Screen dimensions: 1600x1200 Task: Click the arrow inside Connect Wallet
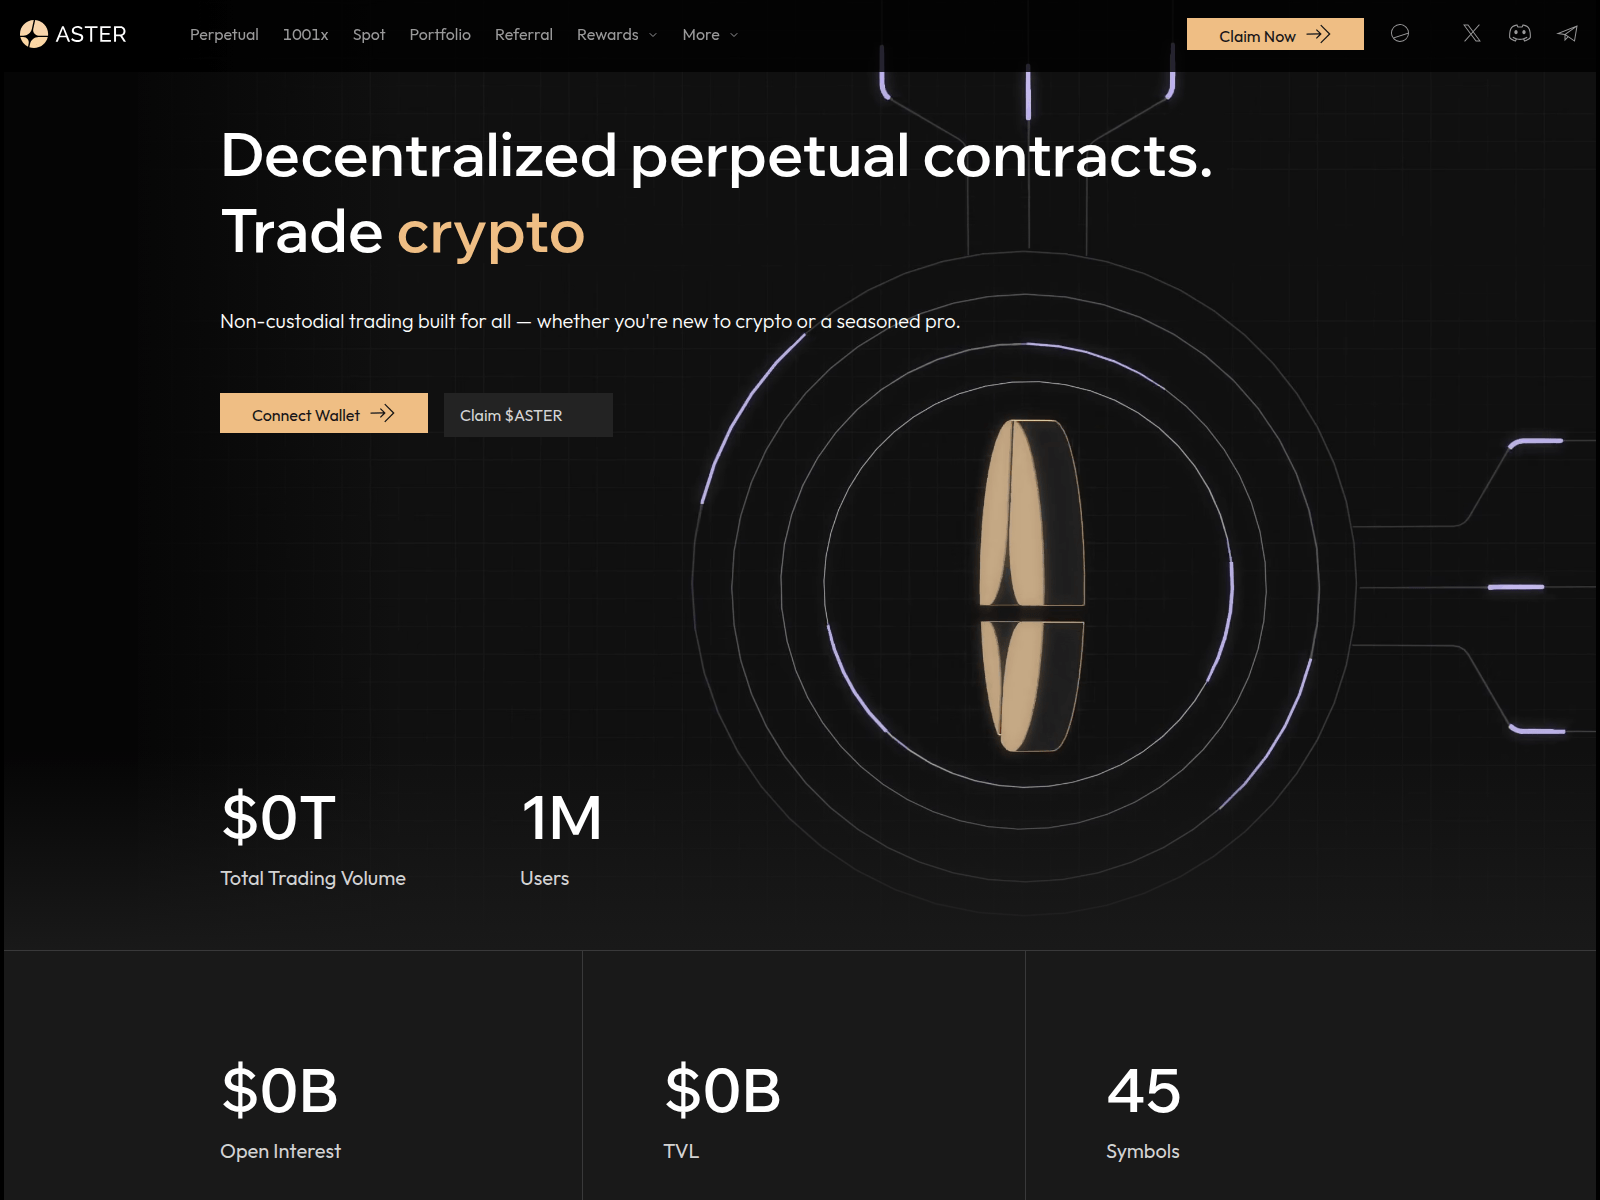[x=384, y=413]
